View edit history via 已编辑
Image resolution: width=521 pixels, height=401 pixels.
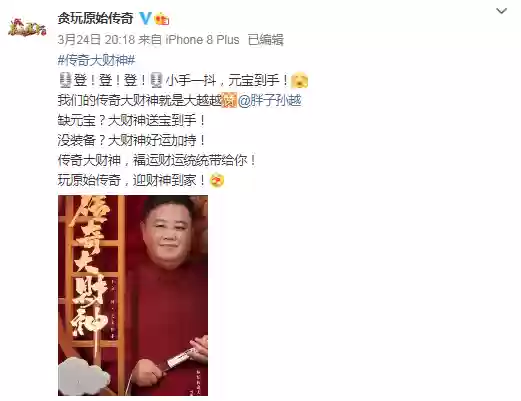[266, 40]
